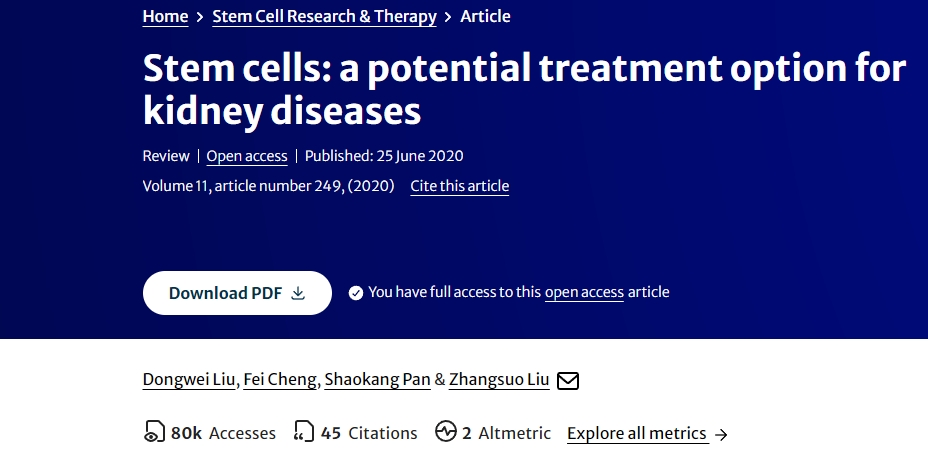
Task: Click the Open access link under the title
Action: tap(247, 156)
